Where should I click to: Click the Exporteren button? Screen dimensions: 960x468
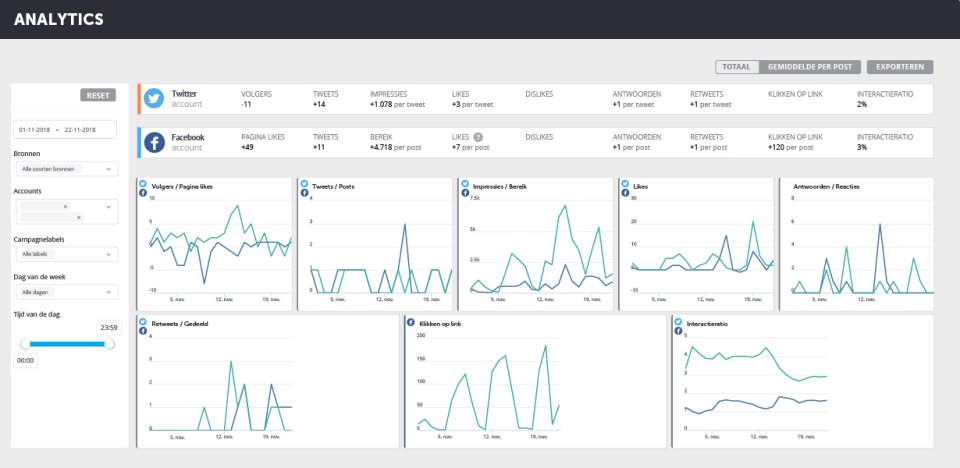pos(899,67)
